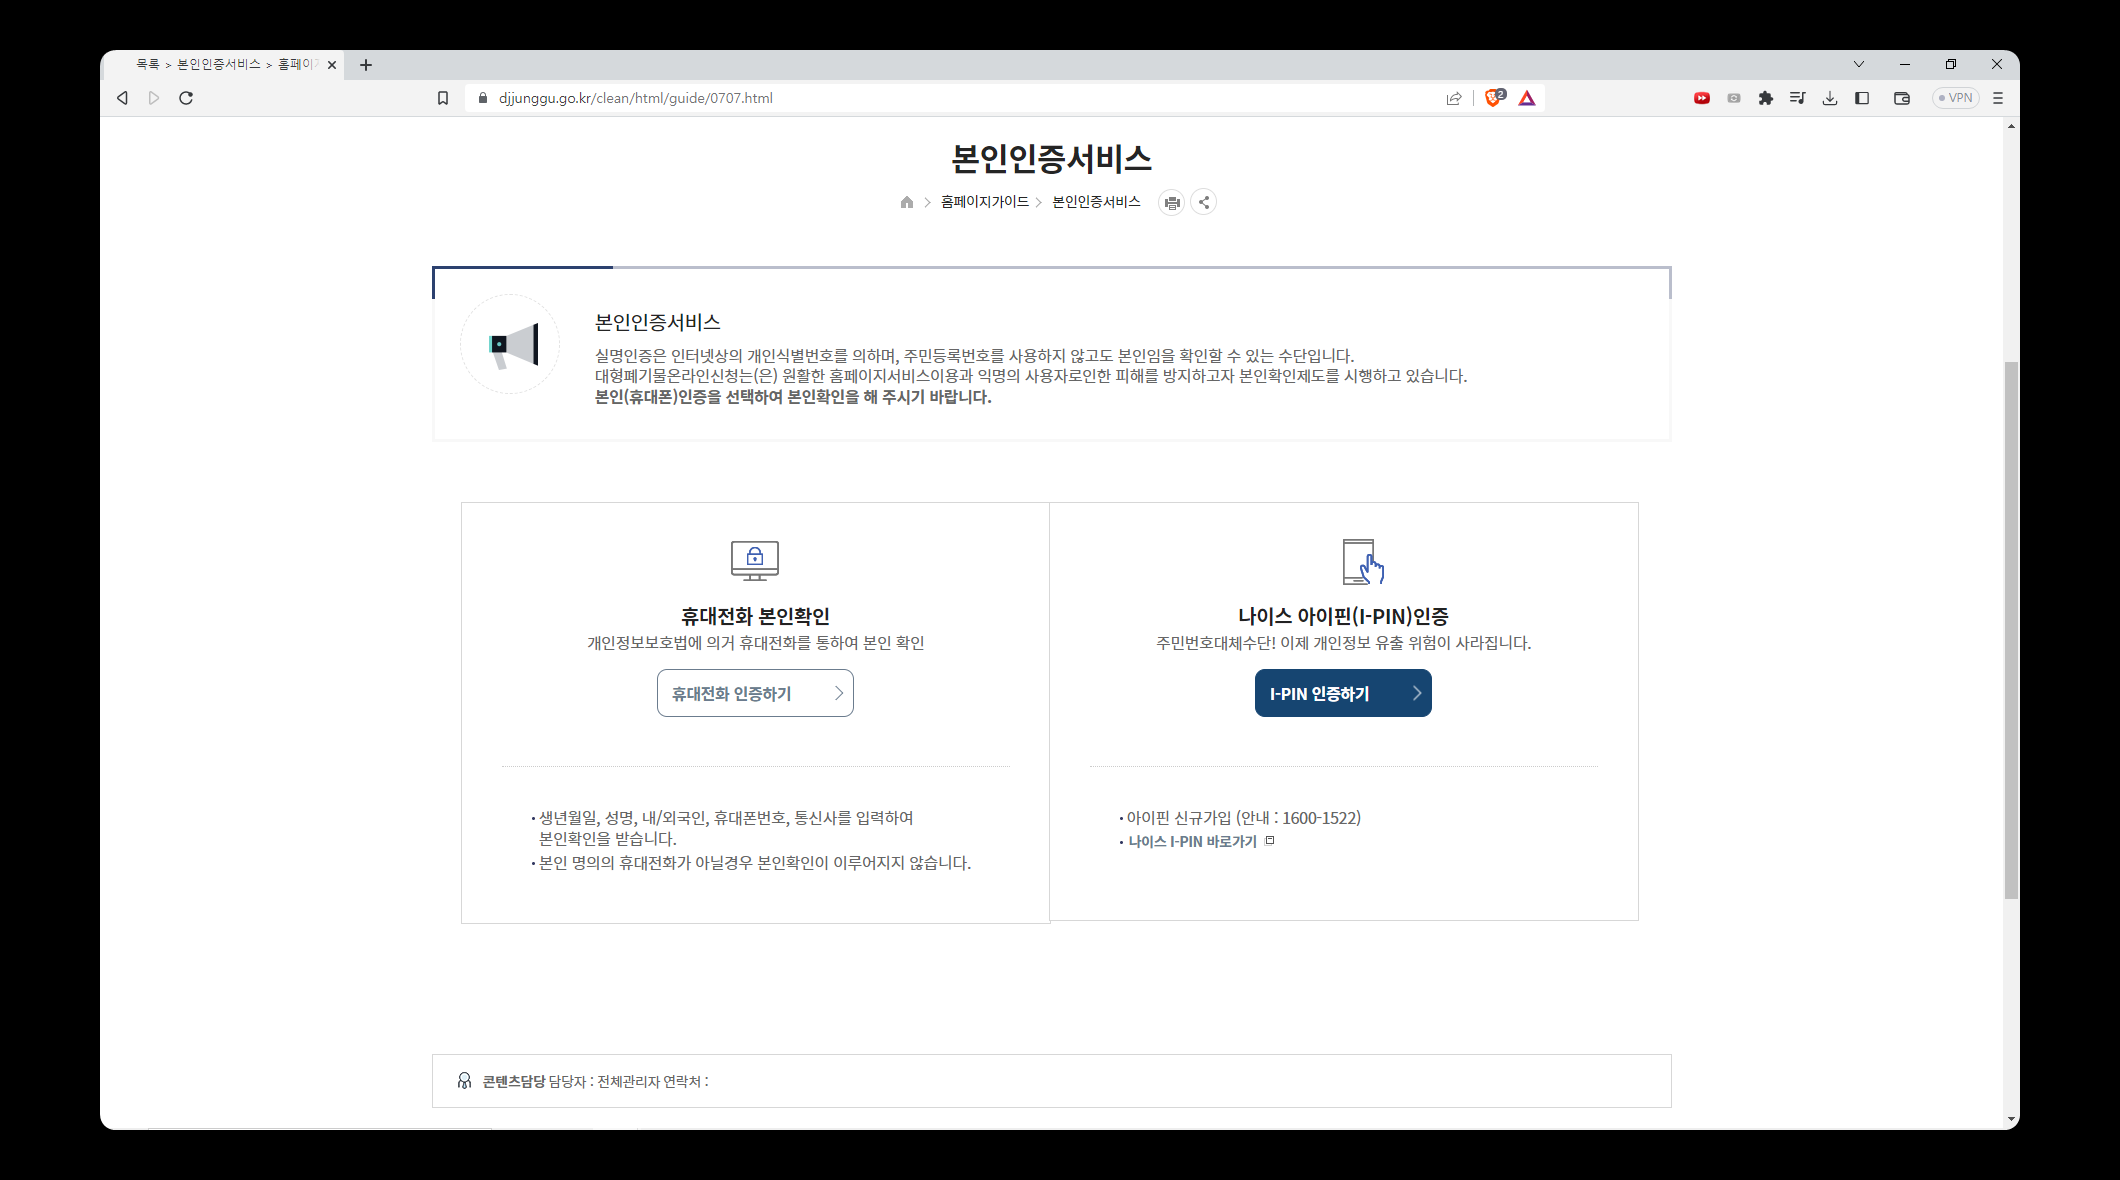Viewport: 2120px width, 1180px height.
Task: Select the 본인인증서비스 browser tab
Action: pyautogui.click(x=226, y=64)
